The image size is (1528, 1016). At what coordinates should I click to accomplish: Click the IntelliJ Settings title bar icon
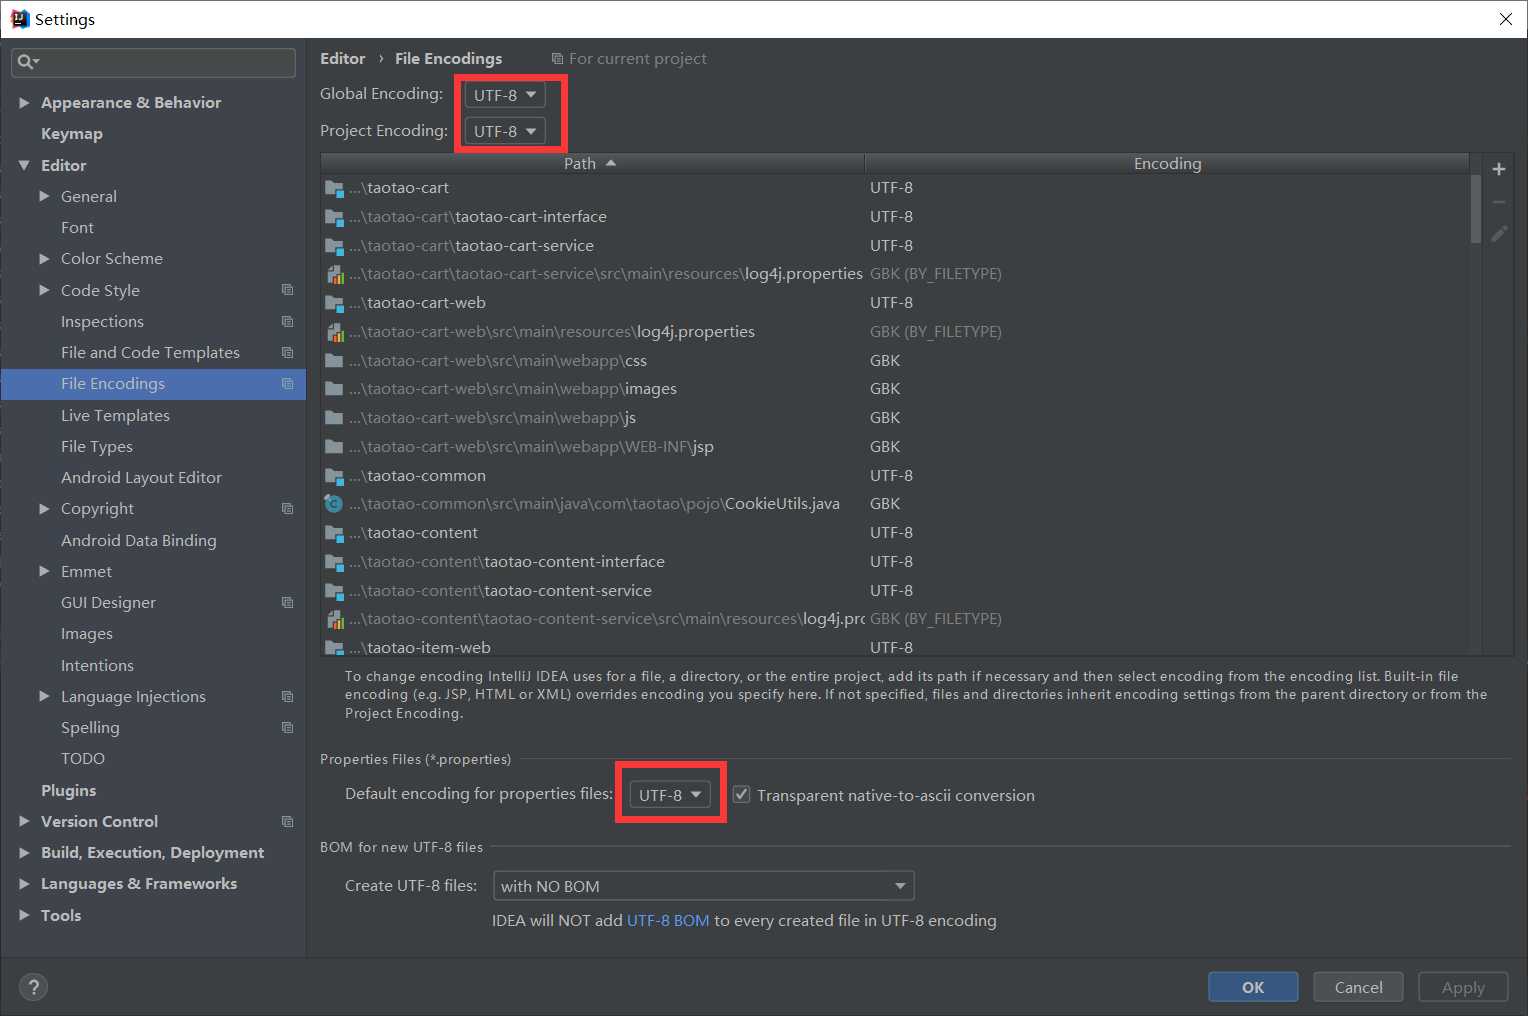[19, 19]
